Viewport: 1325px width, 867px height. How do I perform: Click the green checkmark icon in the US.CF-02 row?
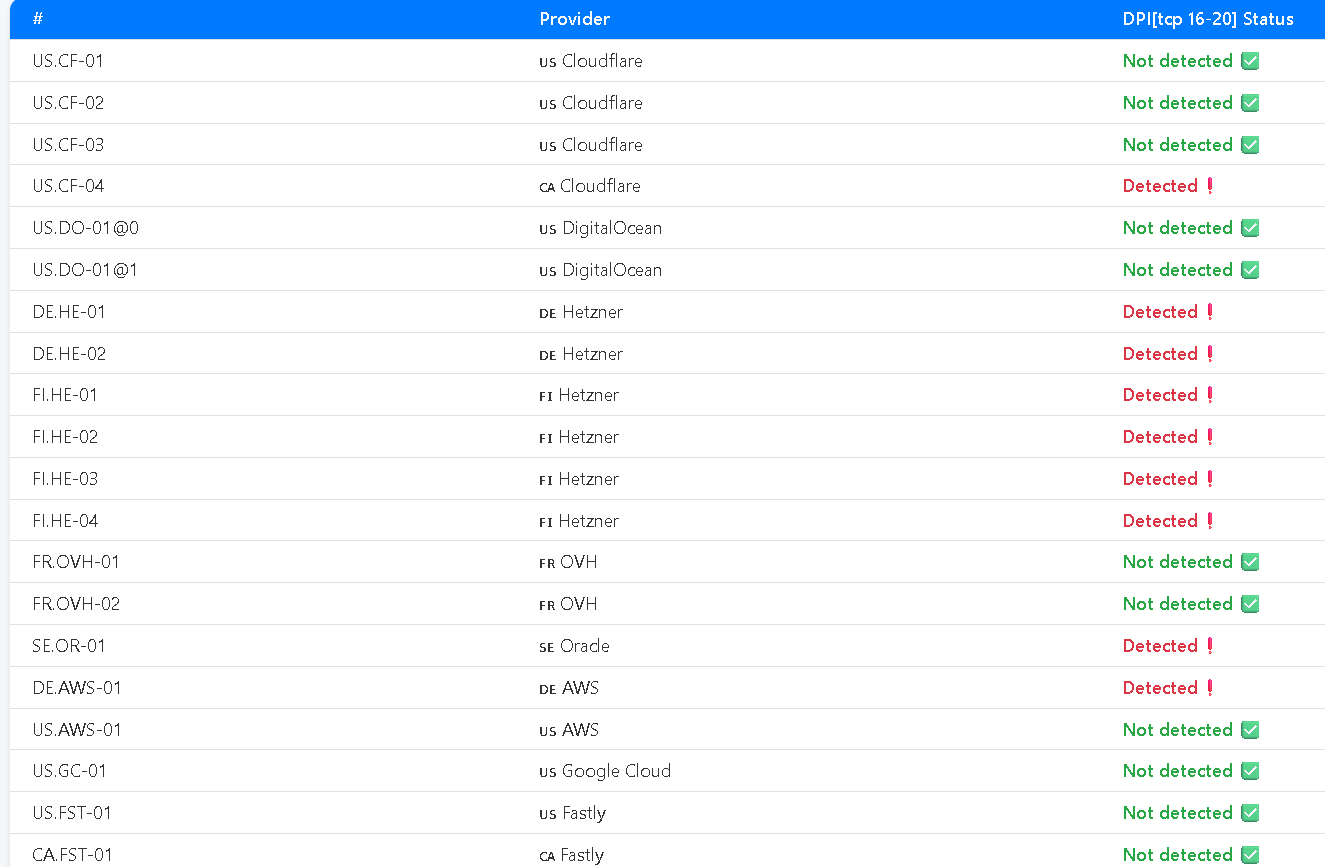pos(1249,103)
